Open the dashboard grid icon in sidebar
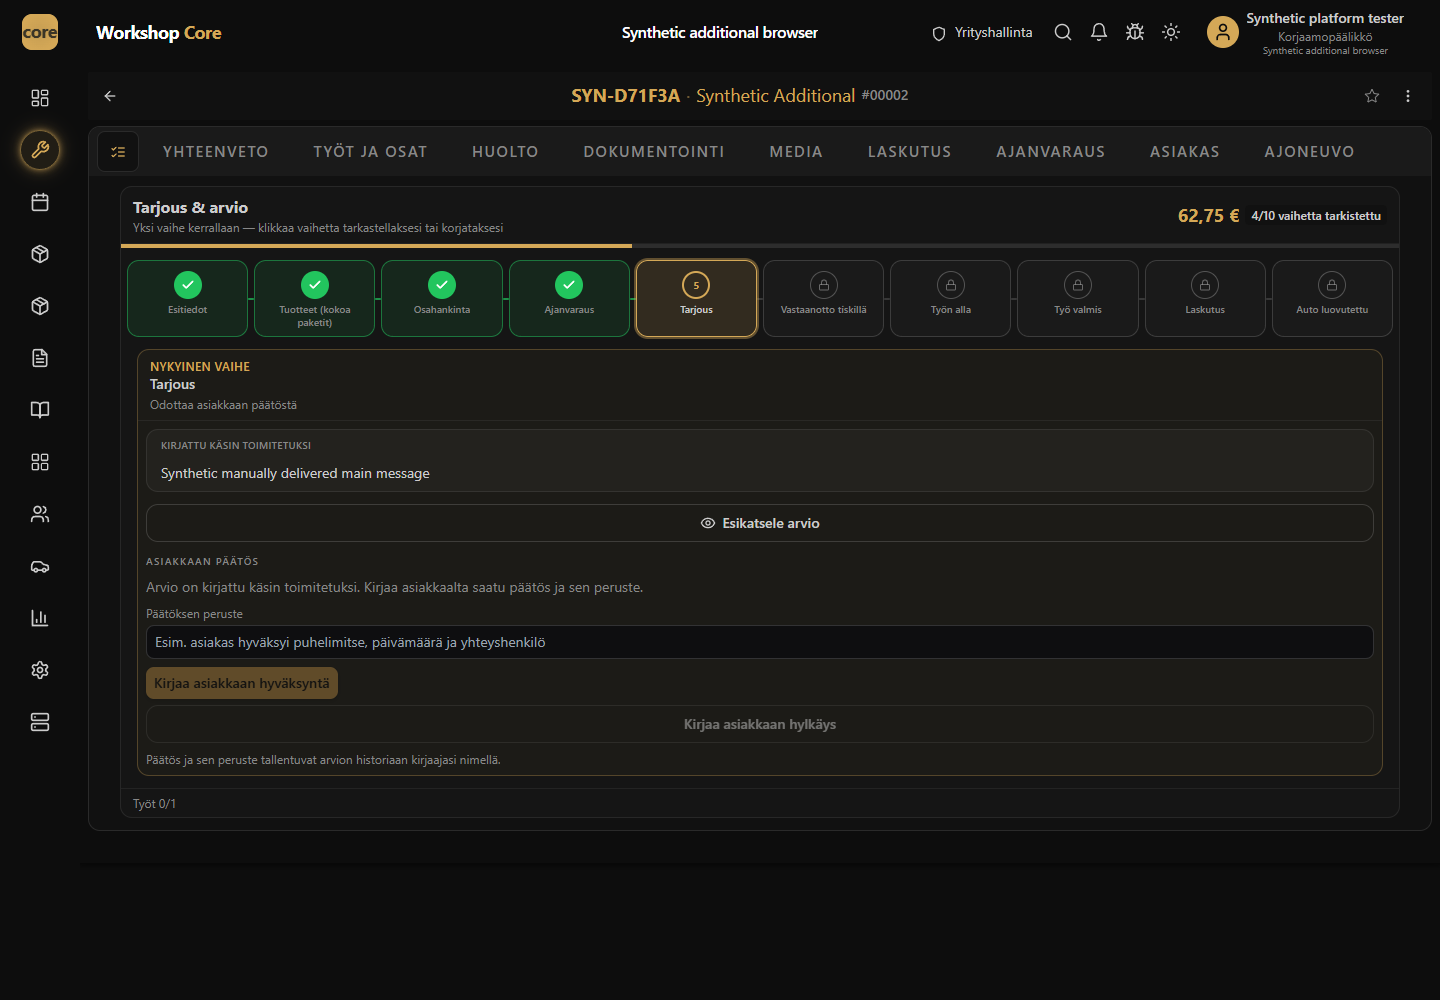Screen dimensions: 1440x1000 (40, 98)
